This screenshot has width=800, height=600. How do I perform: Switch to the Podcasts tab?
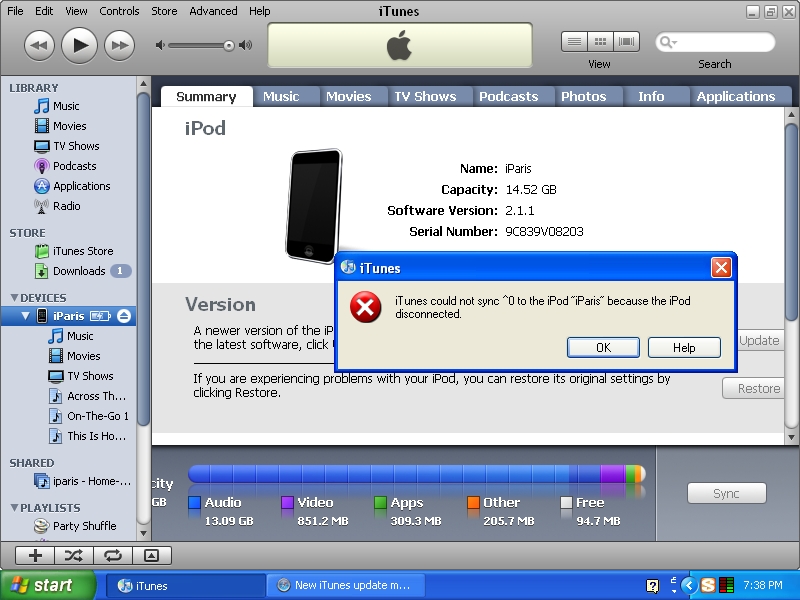[509, 96]
